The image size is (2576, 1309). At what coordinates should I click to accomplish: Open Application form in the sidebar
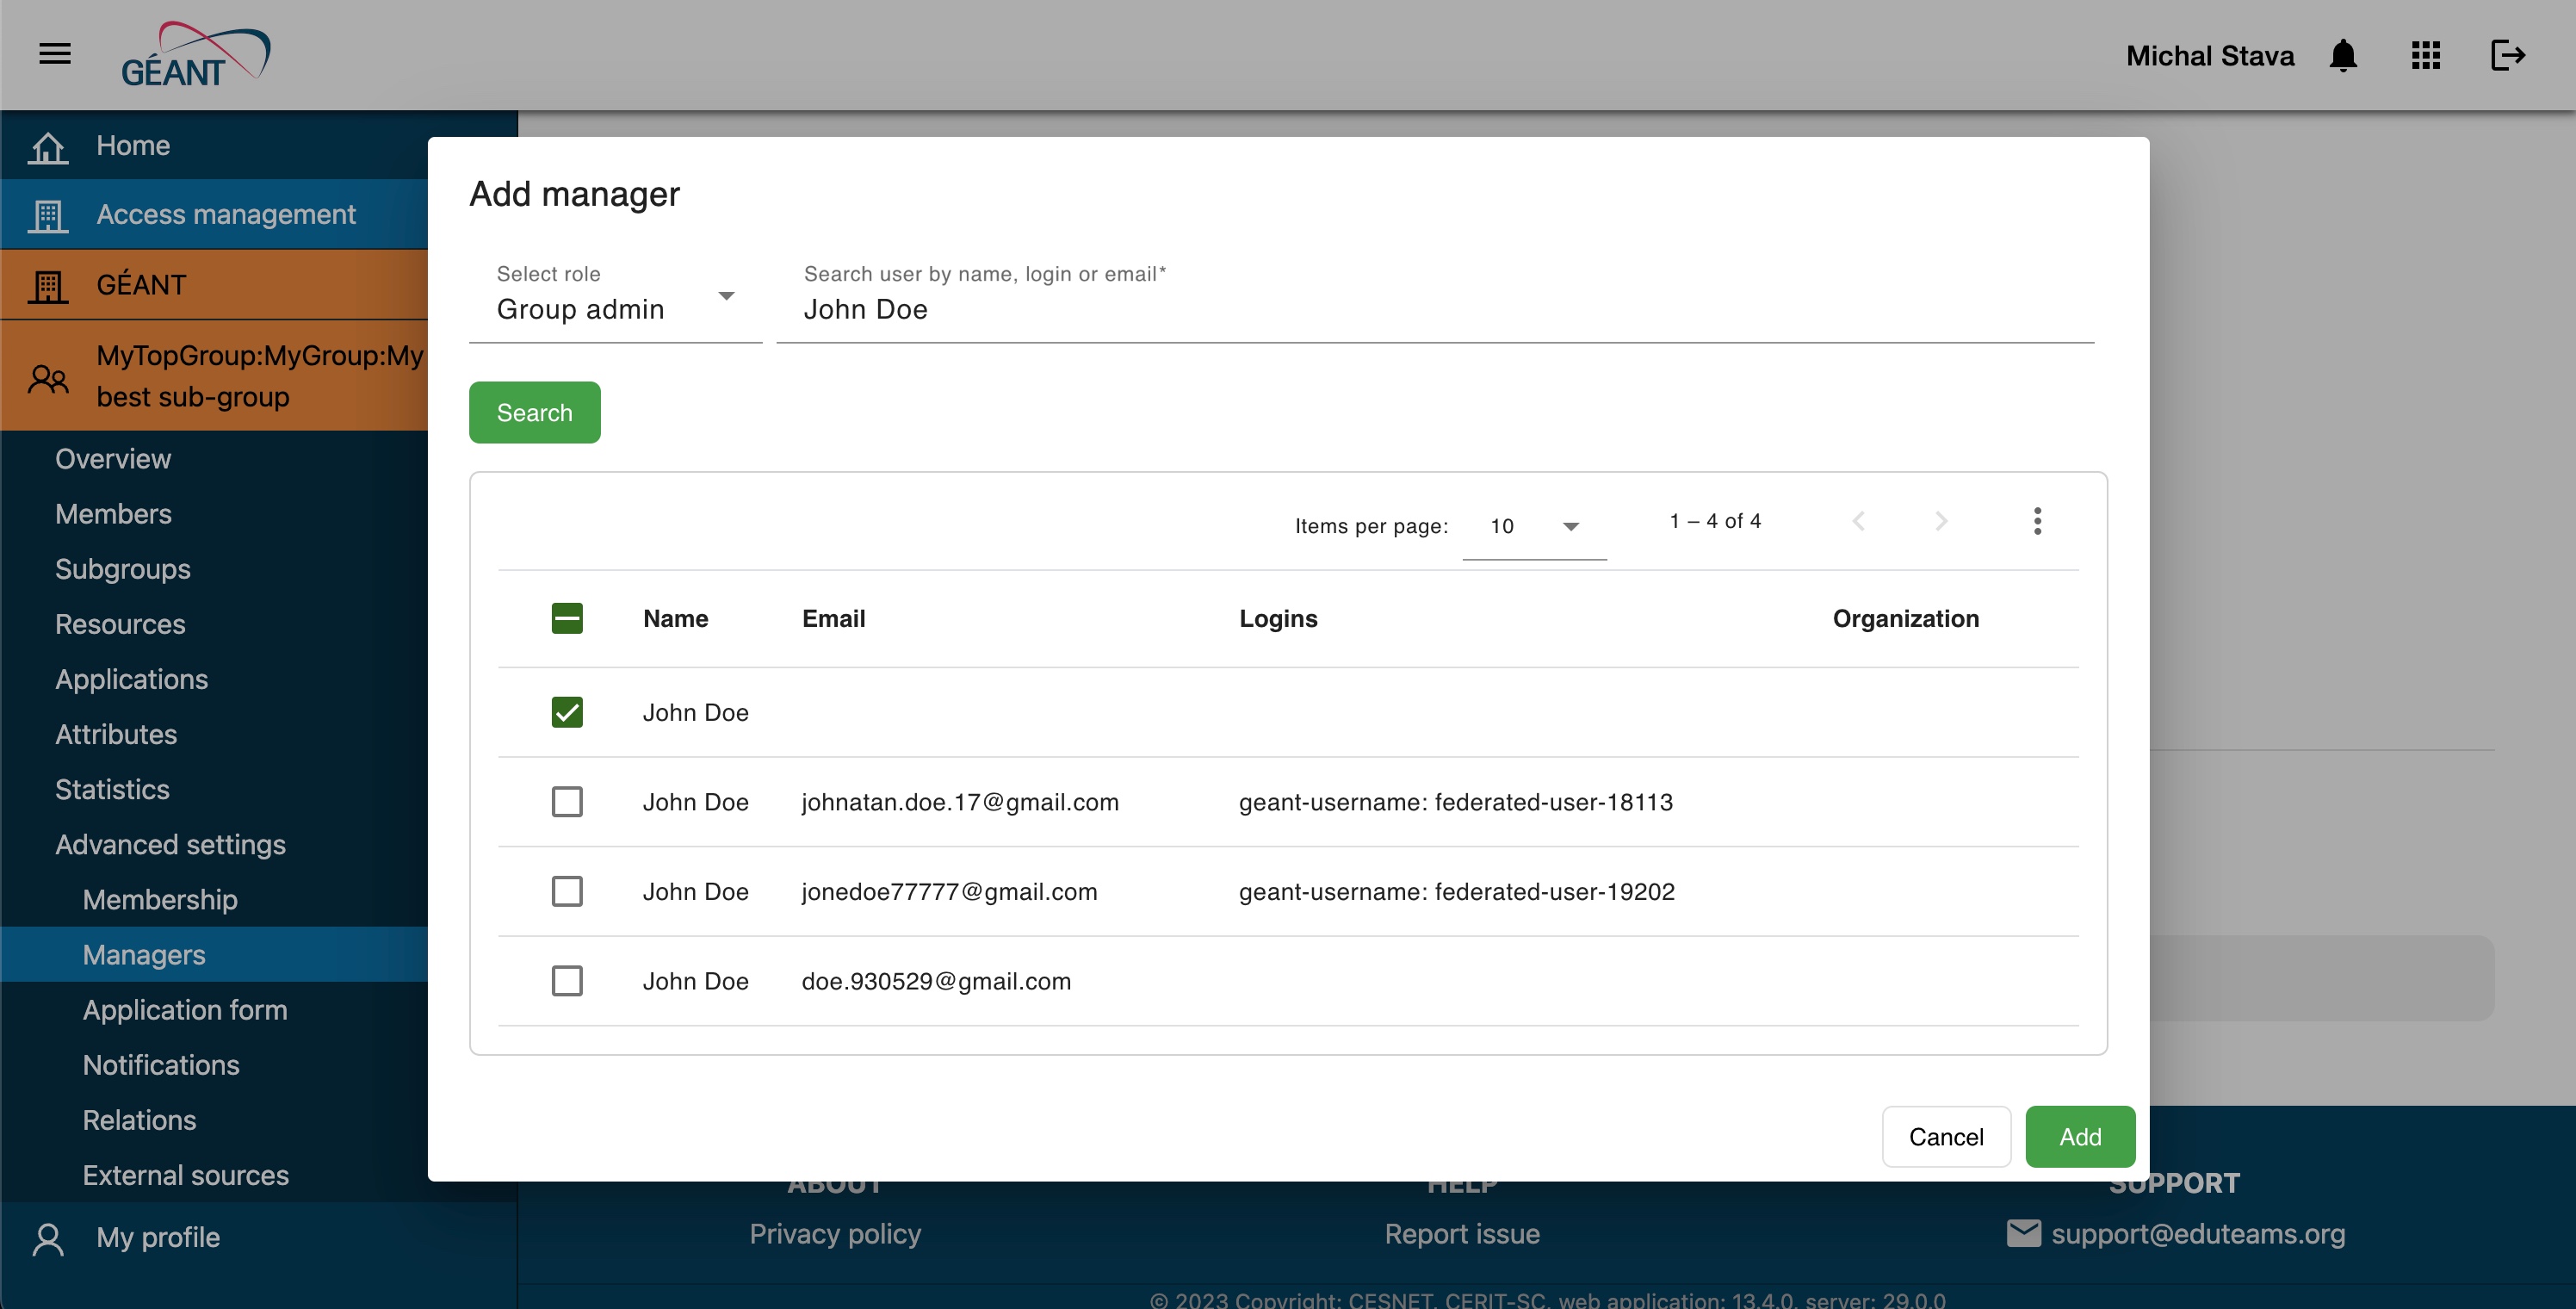[185, 1010]
